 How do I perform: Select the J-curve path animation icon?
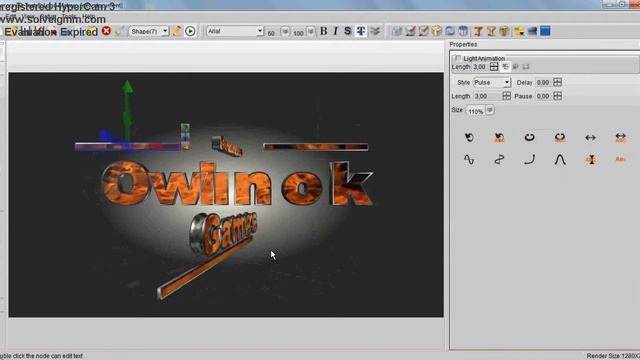[529, 160]
